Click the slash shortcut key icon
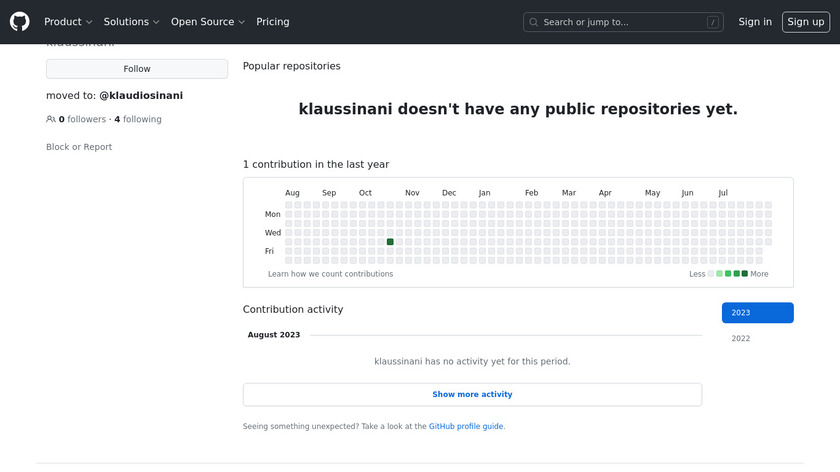This screenshot has width=840, height=472. click(712, 22)
